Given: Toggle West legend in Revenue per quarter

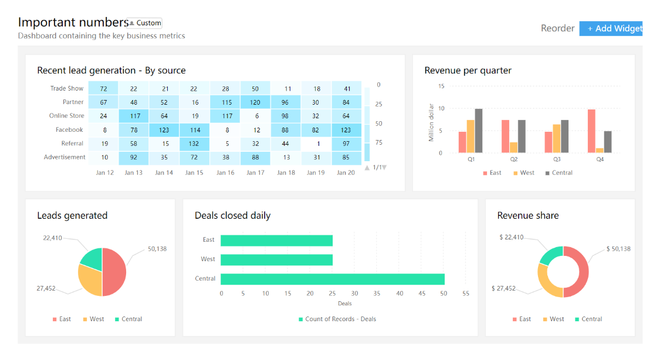Looking at the screenshot, I should click(524, 173).
